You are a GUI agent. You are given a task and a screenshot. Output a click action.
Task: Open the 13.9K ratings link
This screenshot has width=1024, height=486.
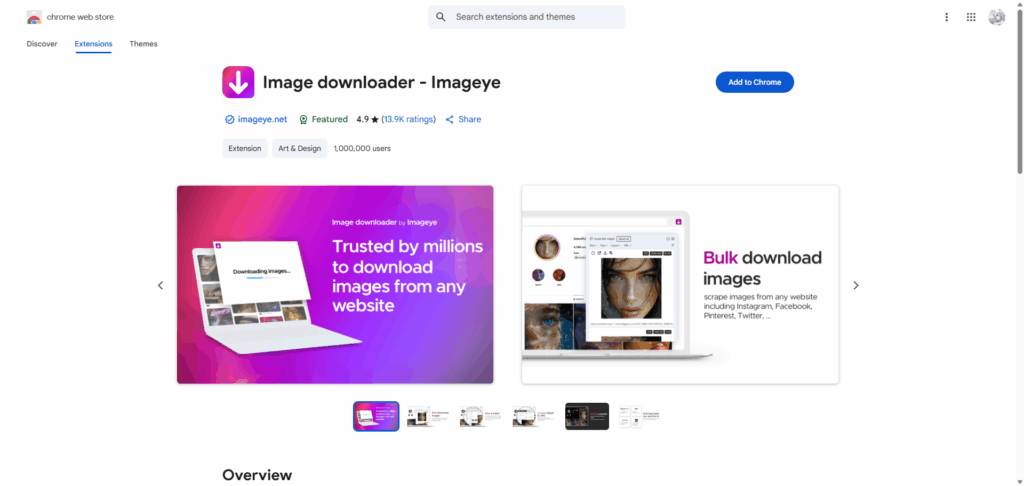408,120
